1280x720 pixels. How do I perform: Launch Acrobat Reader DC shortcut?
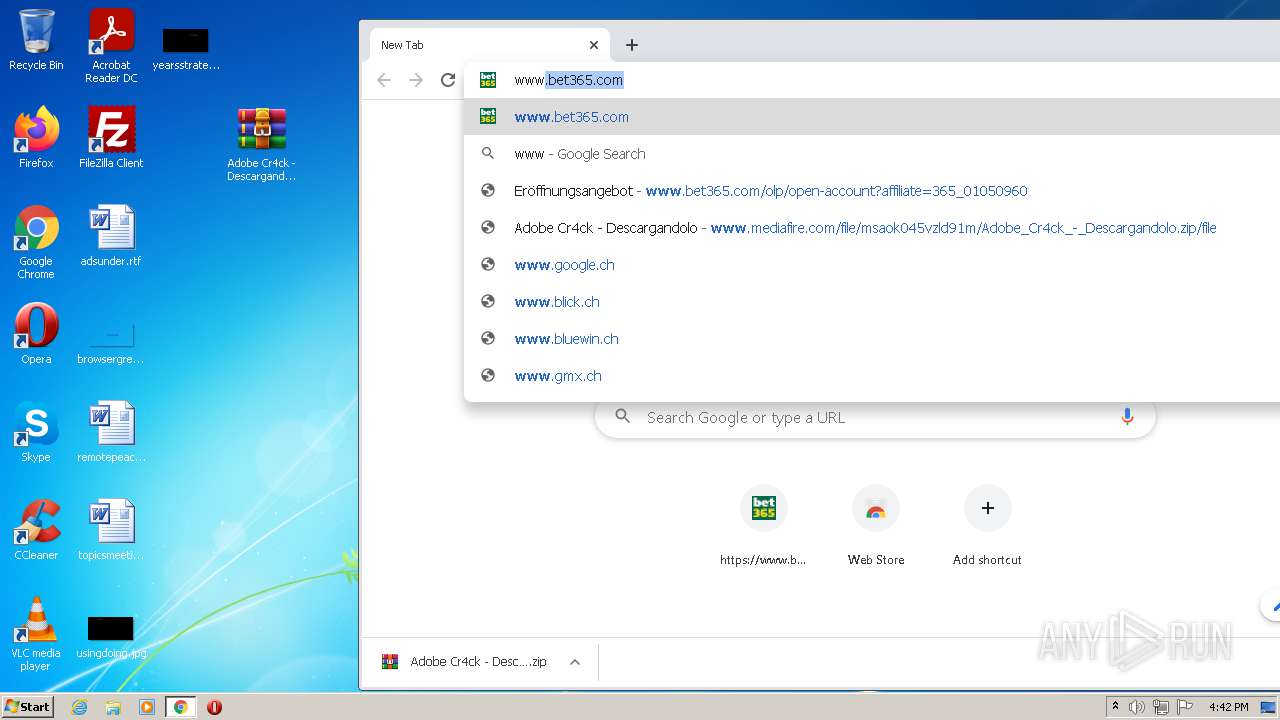click(x=111, y=46)
